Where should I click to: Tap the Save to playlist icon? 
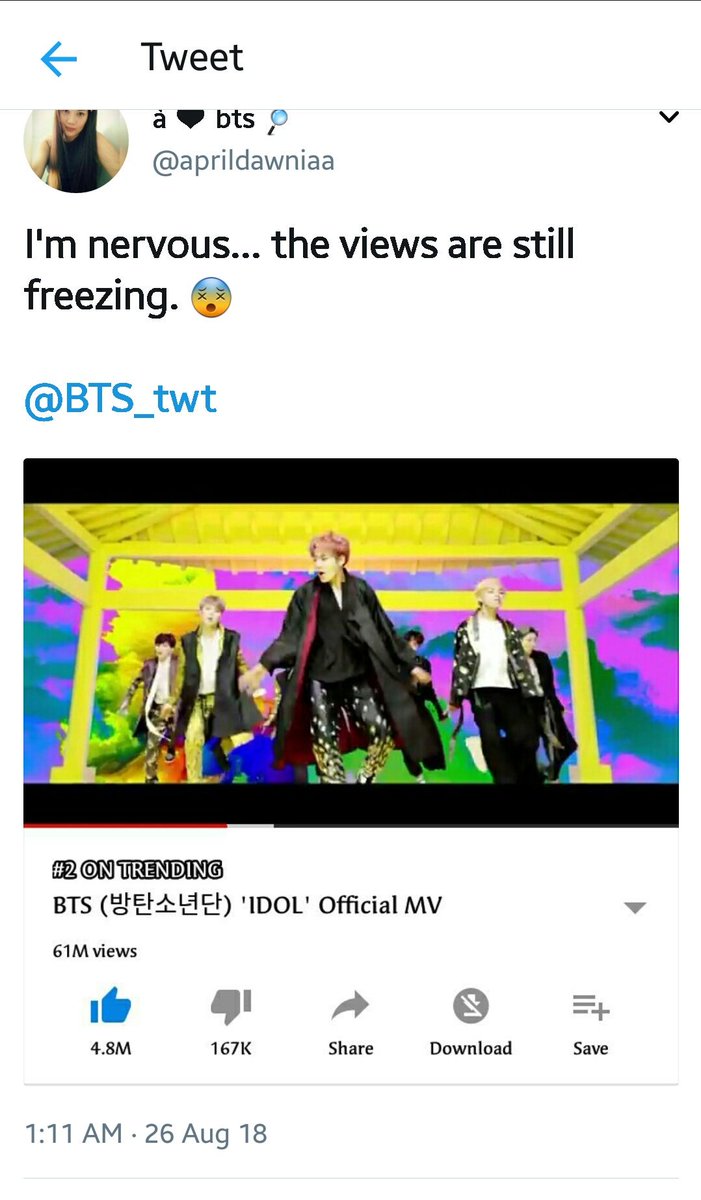pyautogui.click(x=590, y=1007)
